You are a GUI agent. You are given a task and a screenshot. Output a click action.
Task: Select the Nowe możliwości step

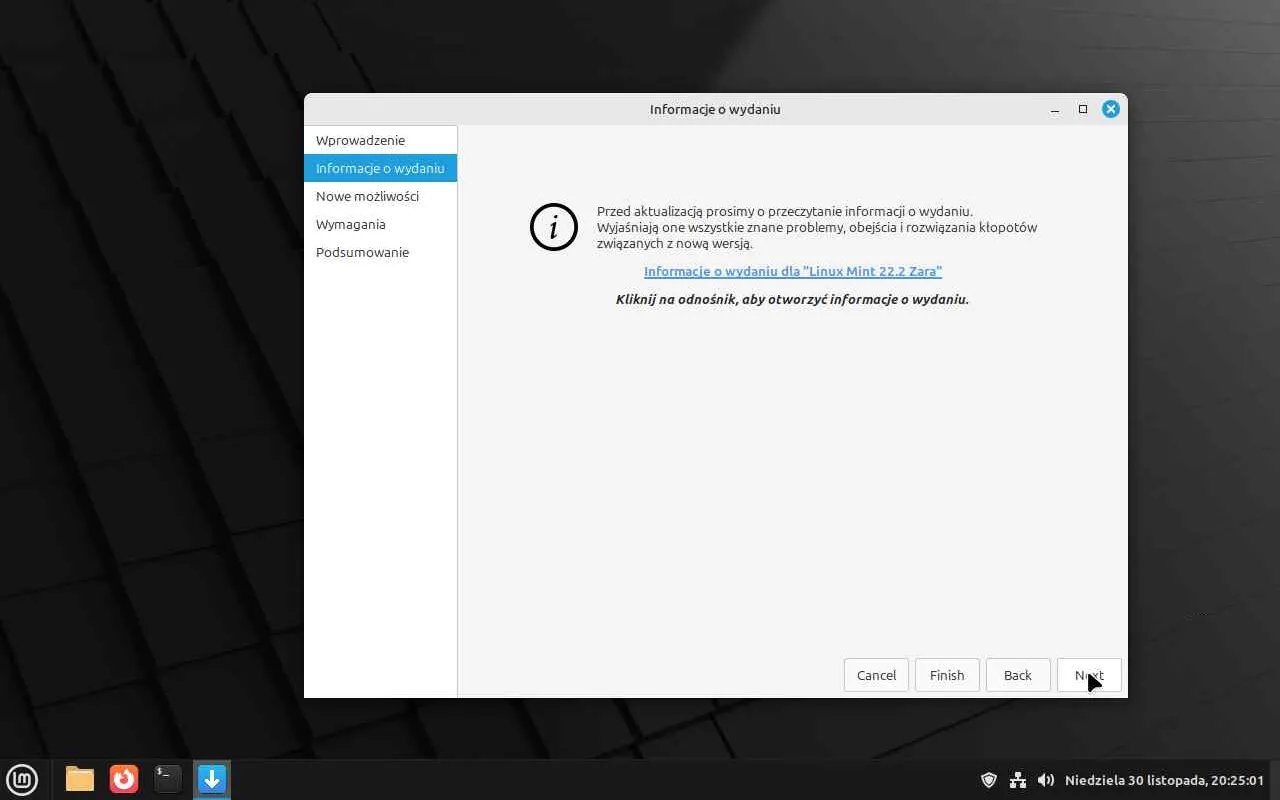[x=380, y=196]
